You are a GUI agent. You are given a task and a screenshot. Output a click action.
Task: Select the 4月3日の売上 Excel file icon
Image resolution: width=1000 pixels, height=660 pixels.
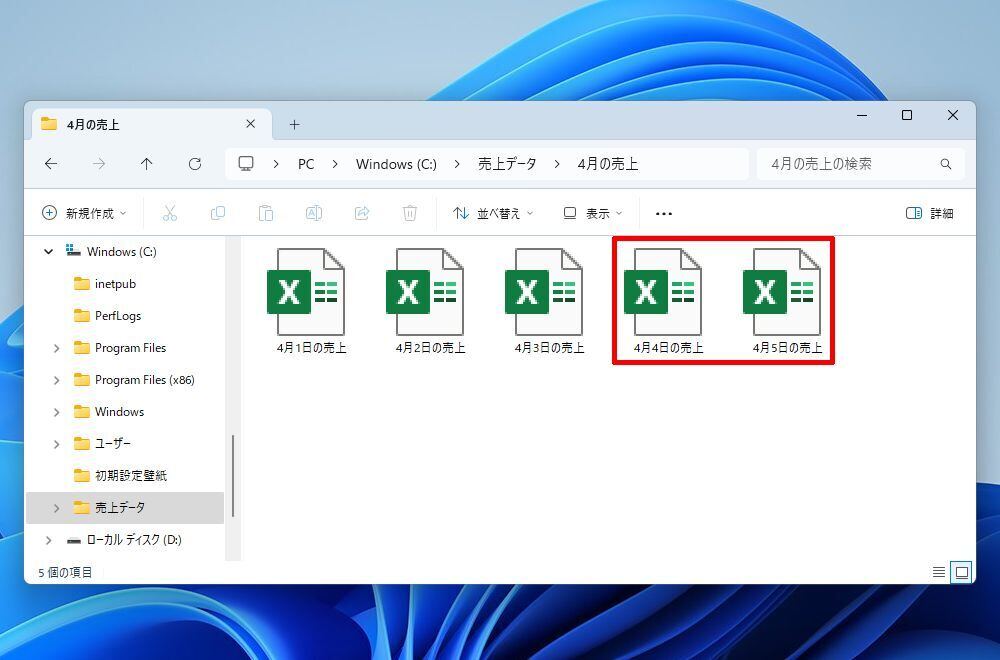(544, 293)
